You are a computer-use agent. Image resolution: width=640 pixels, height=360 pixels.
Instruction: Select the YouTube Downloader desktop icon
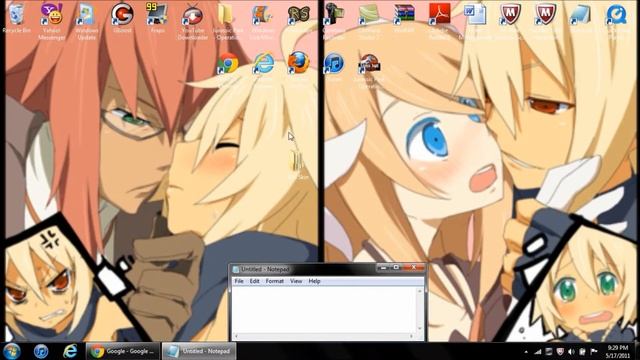pos(193,21)
